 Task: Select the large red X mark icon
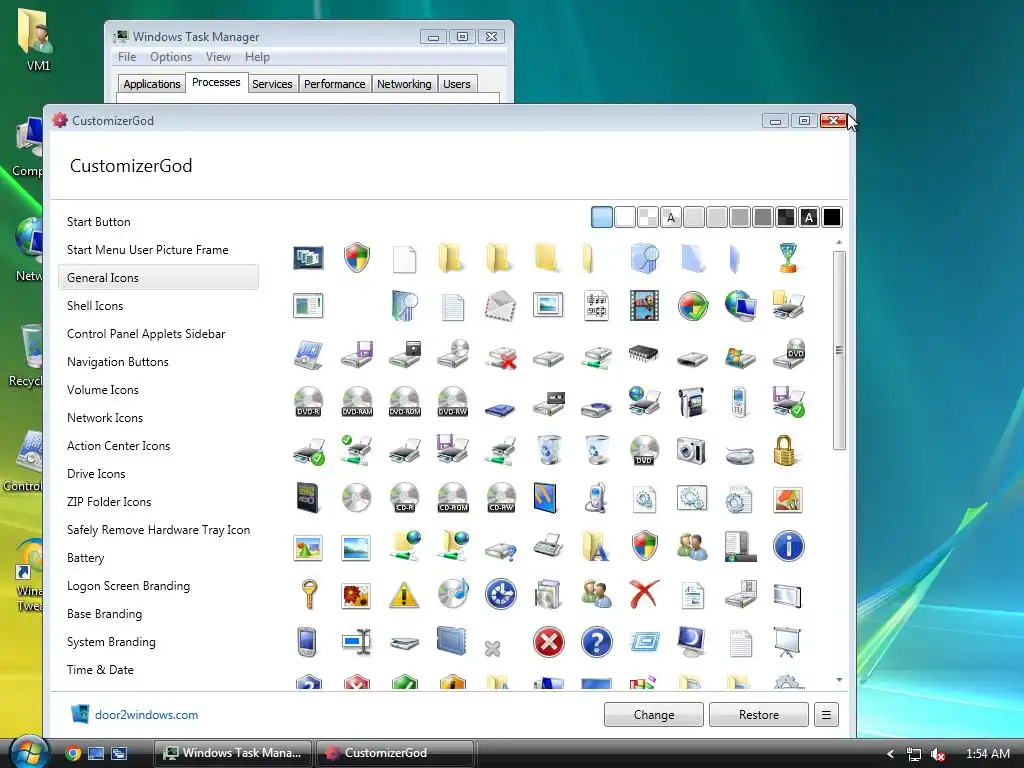pyautogui.click(x=644, y=594)
